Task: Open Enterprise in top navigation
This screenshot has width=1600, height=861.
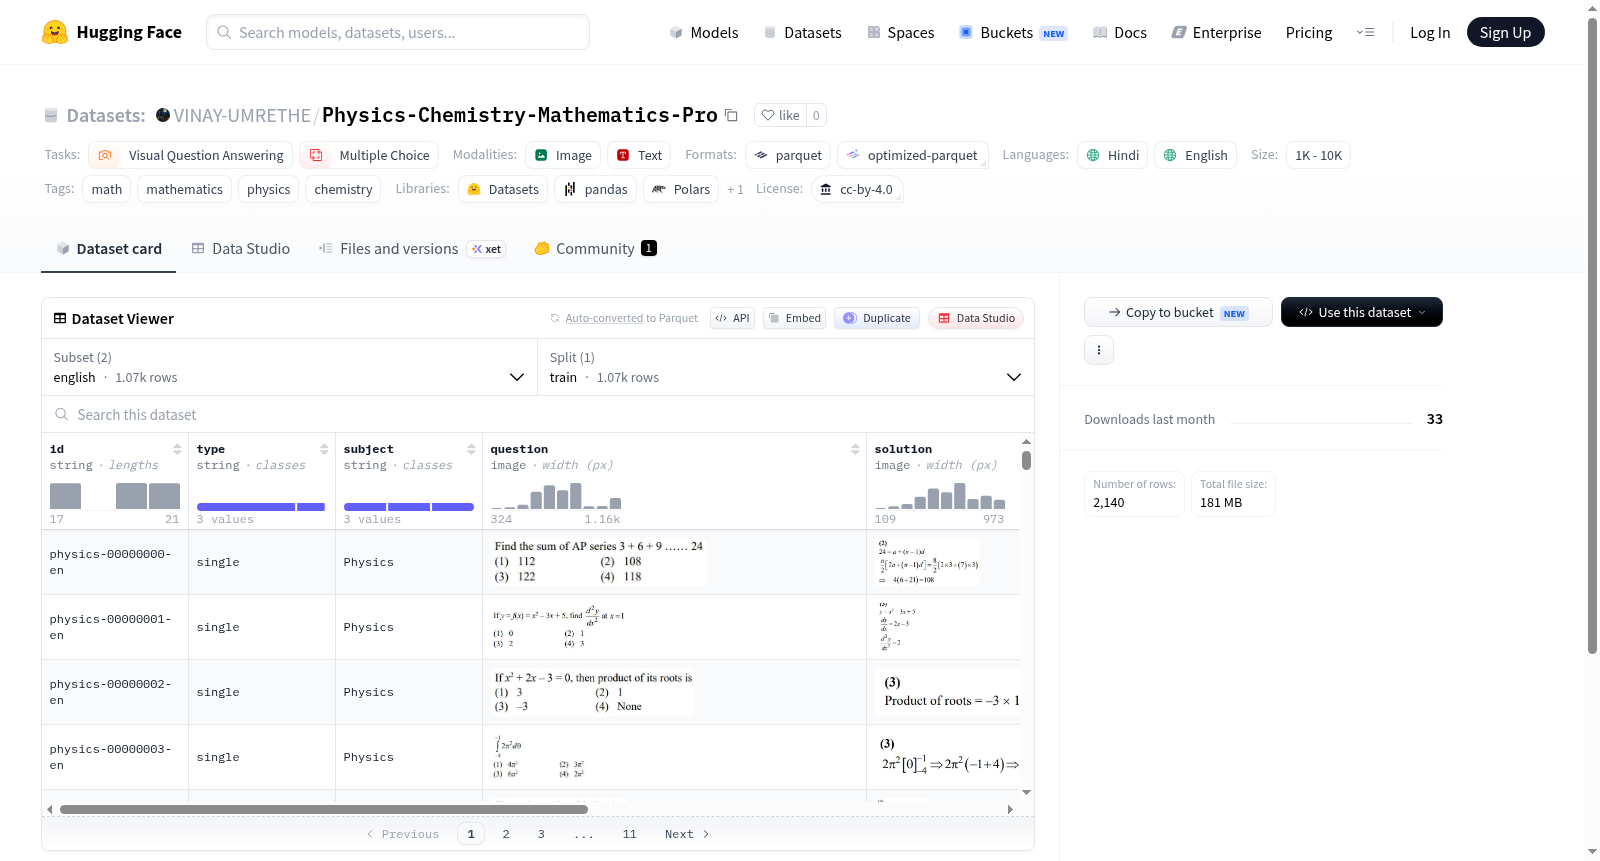Action: (1216, 32)
